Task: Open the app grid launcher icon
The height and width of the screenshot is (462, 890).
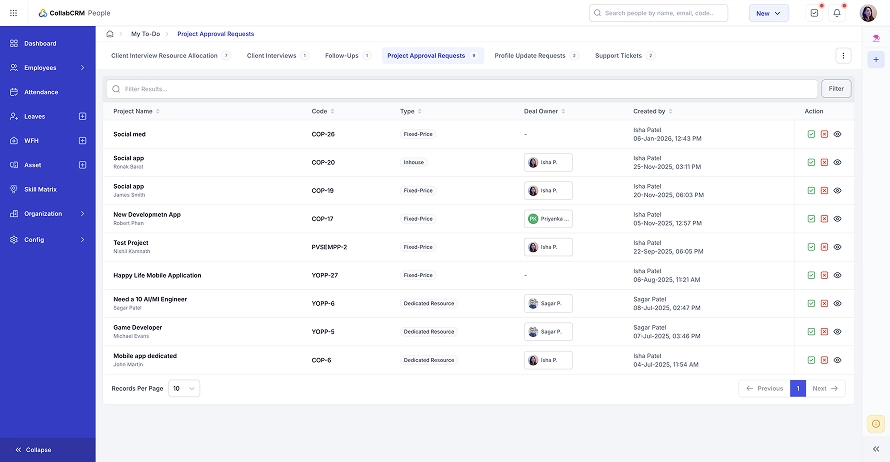Action: [x=13, y=13]
